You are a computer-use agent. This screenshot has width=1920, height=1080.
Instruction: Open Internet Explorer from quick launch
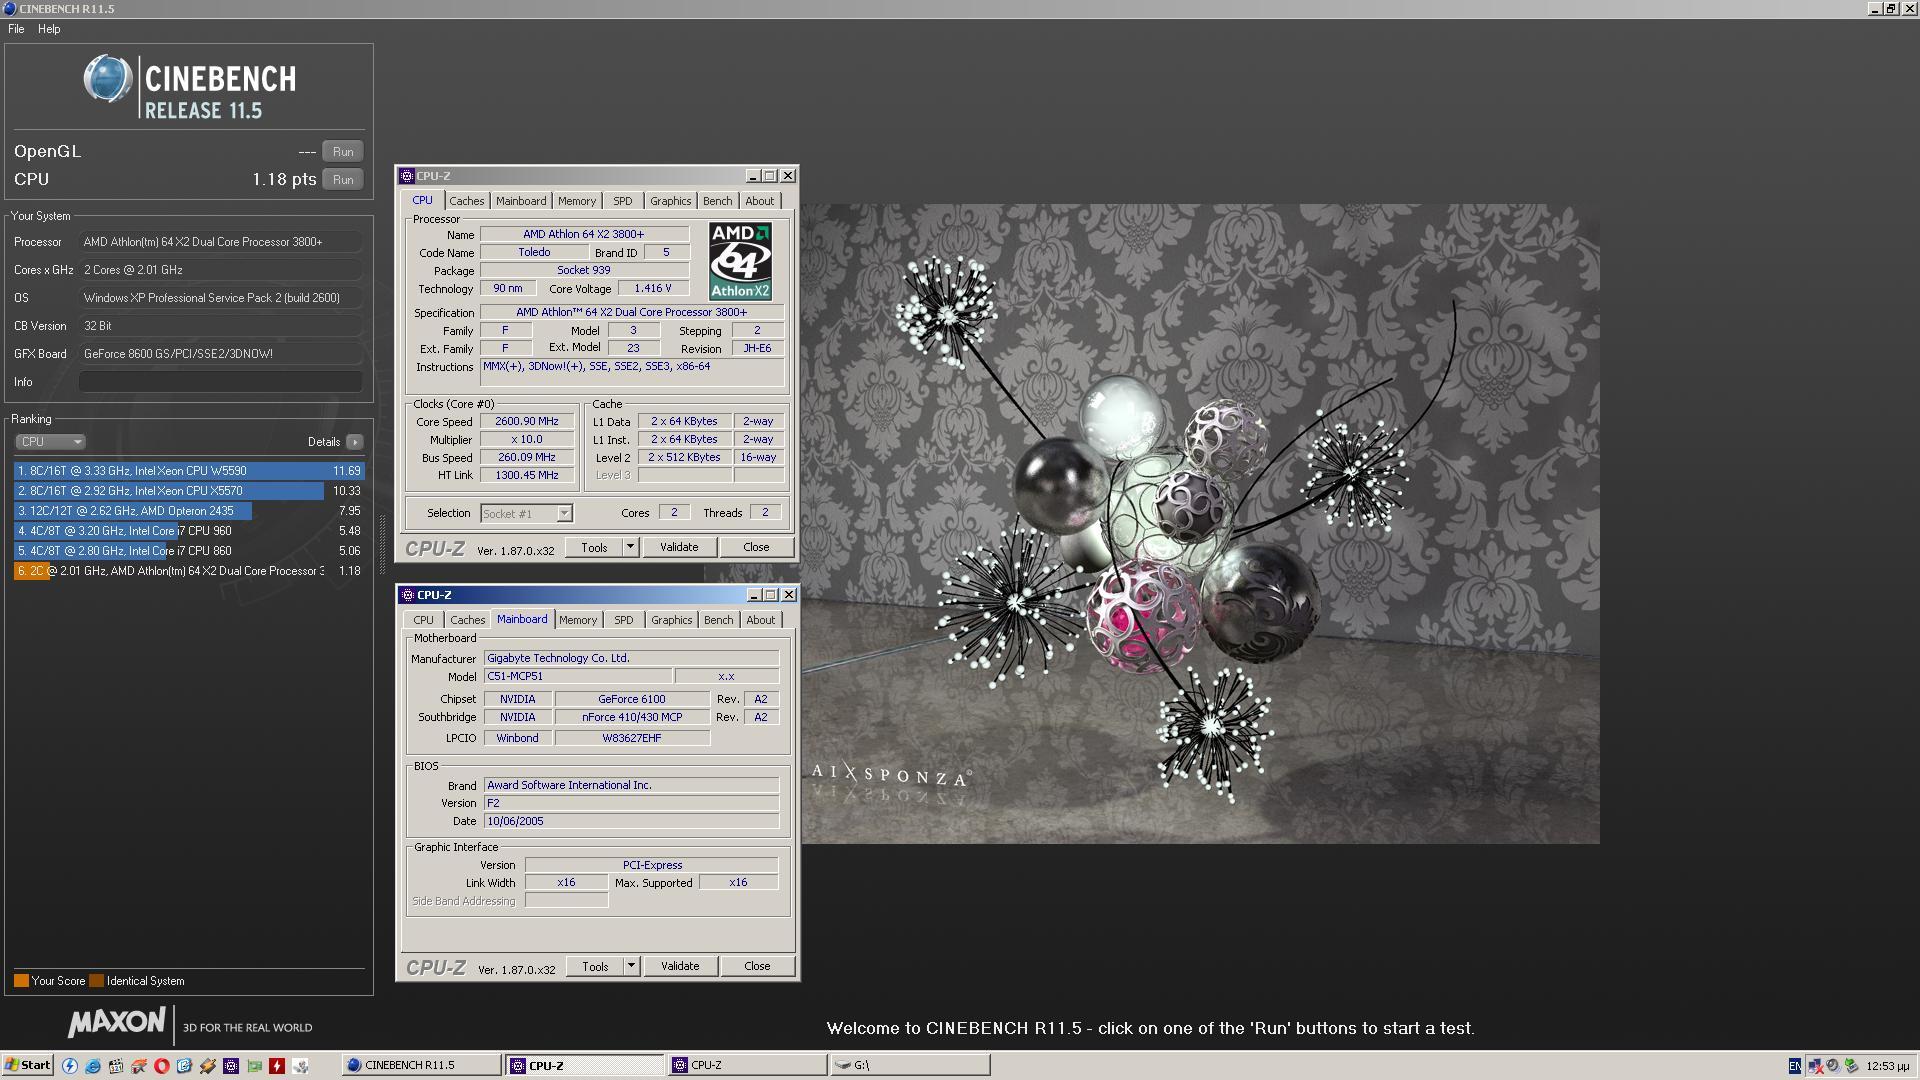[93, 1066]
